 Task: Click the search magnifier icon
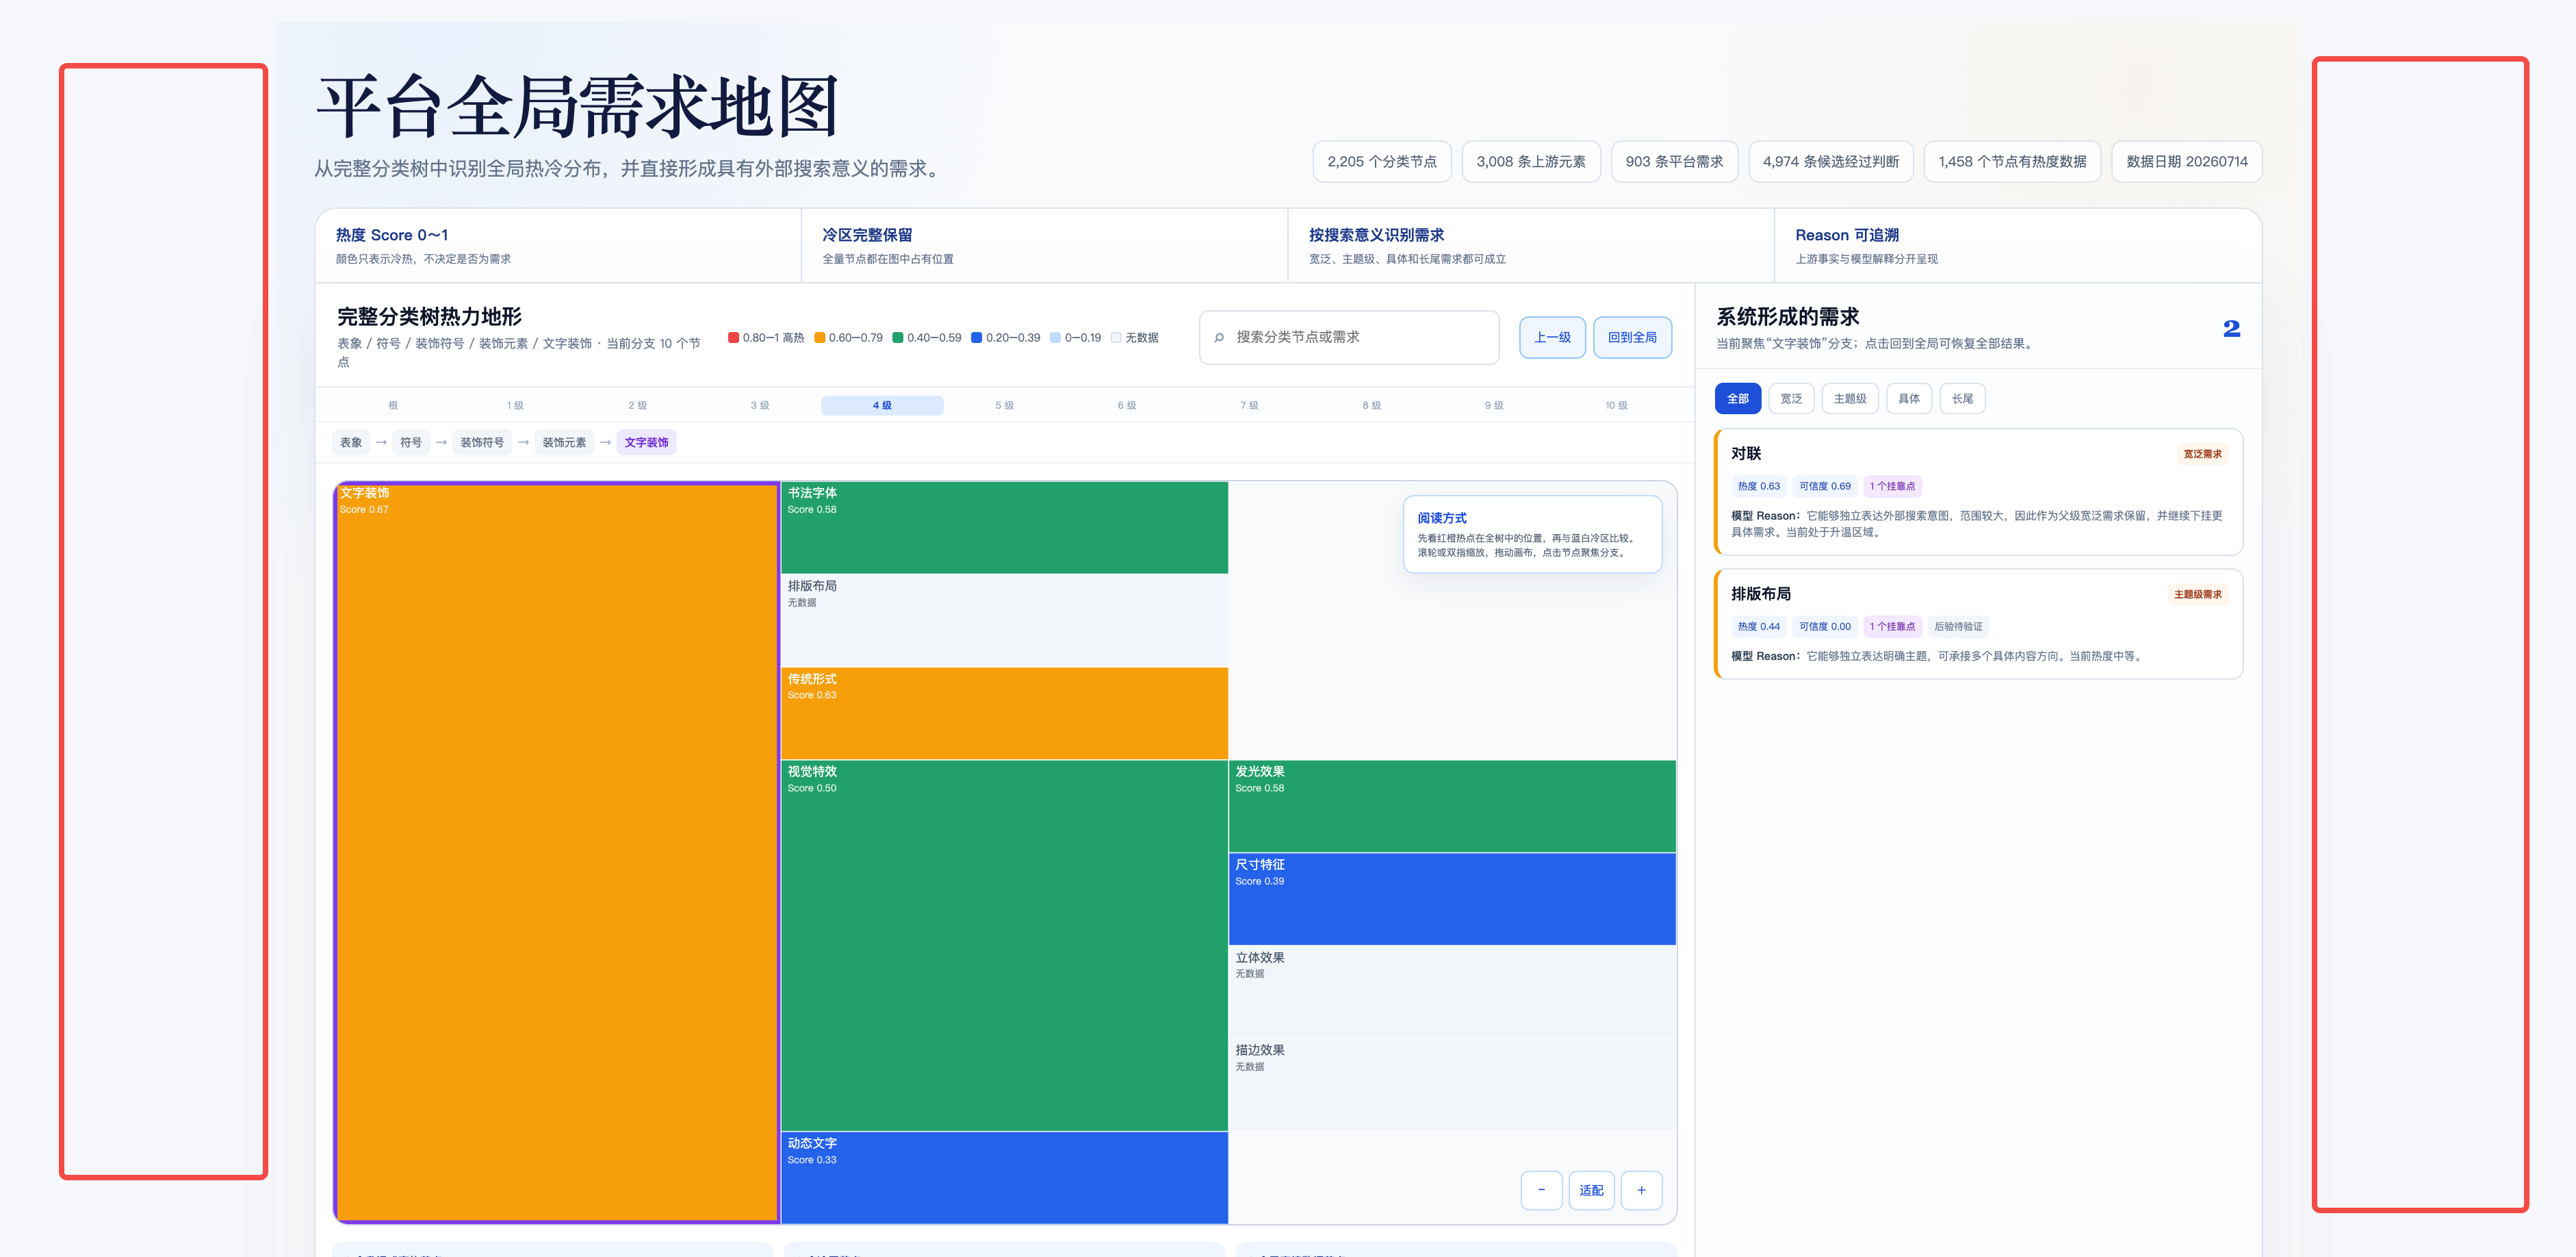pos(1219,338)
